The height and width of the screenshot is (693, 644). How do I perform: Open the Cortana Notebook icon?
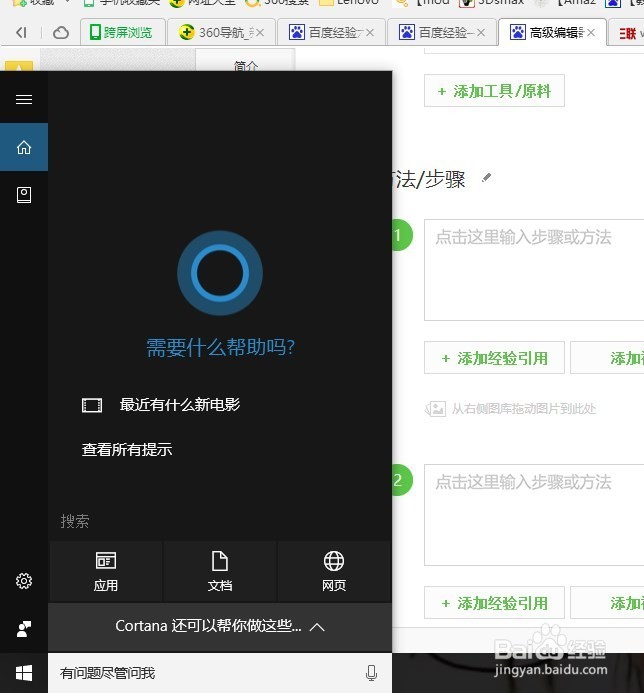click(x=24, y=195)
